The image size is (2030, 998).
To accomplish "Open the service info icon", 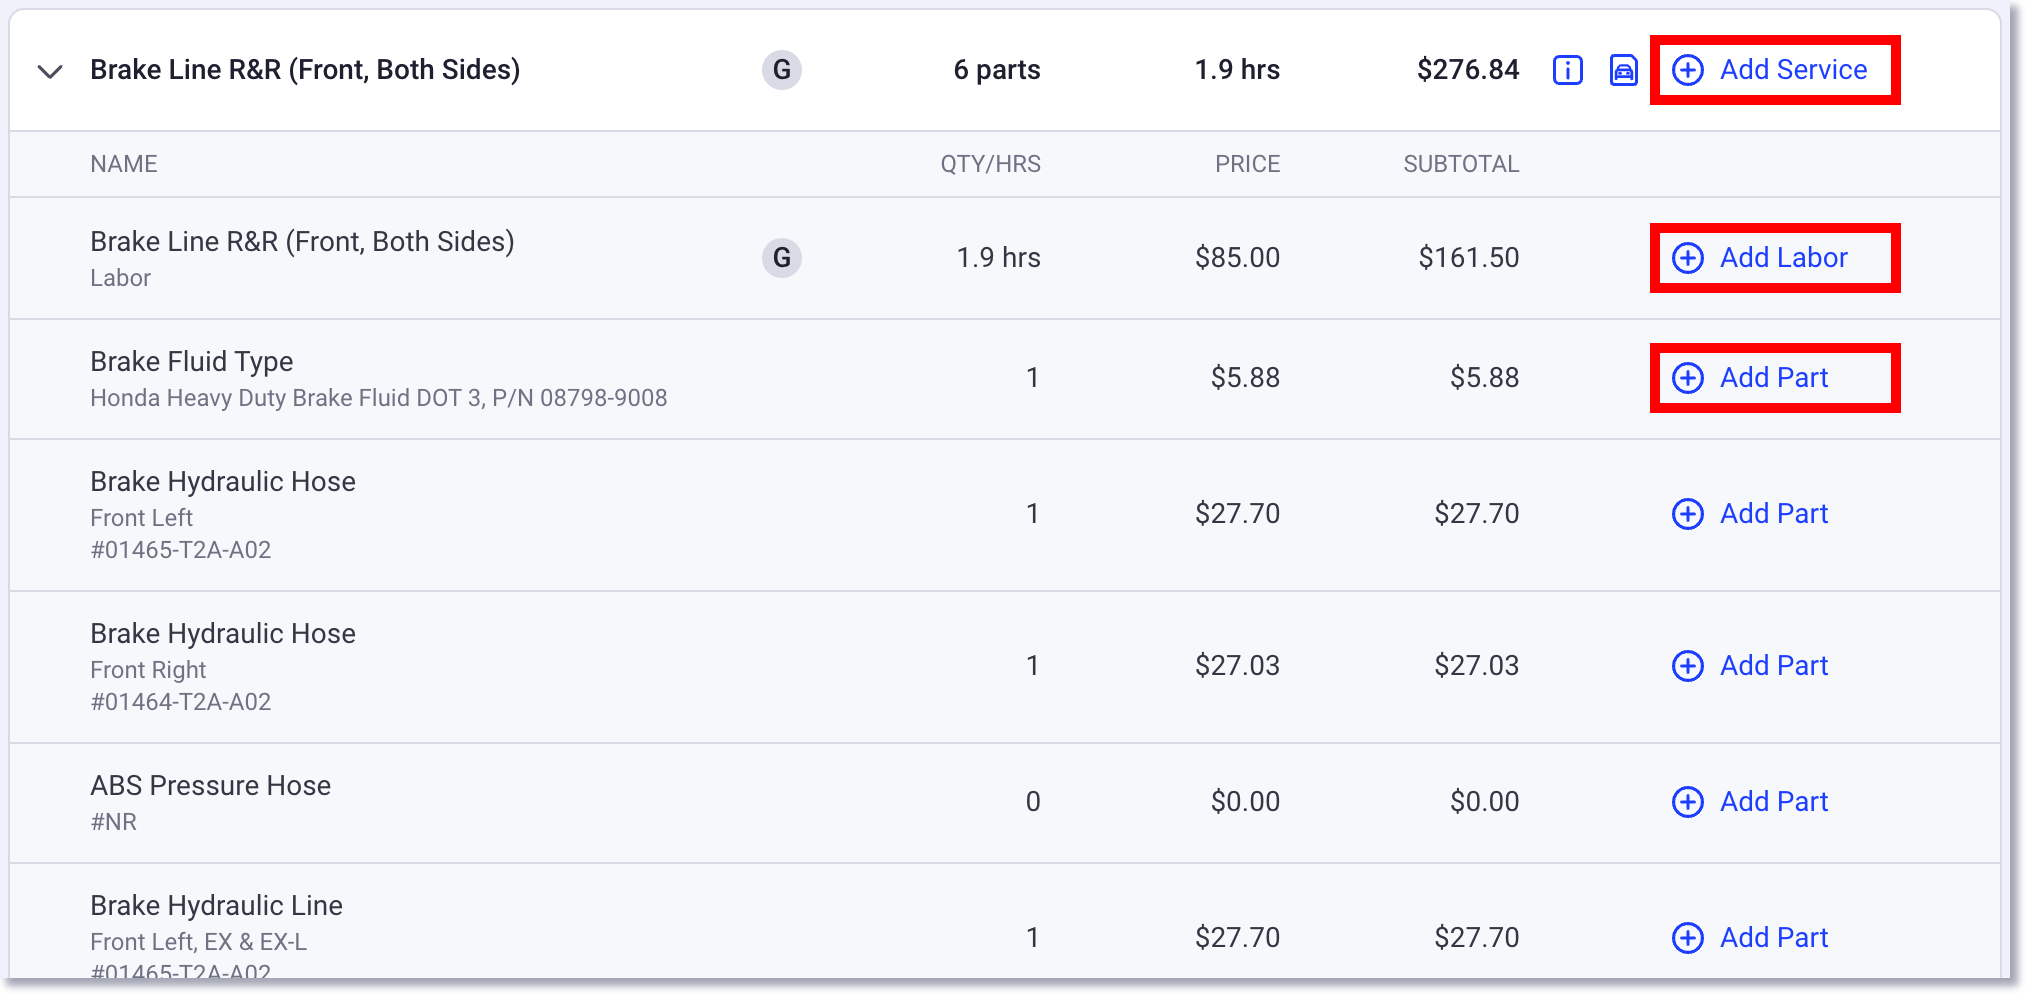I will 1567,70.
